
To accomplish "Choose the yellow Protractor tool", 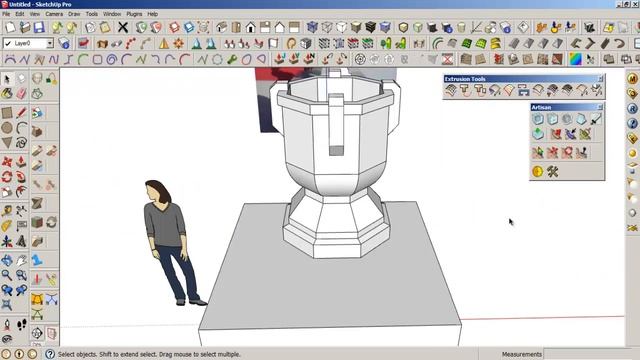I will [7, 226].
